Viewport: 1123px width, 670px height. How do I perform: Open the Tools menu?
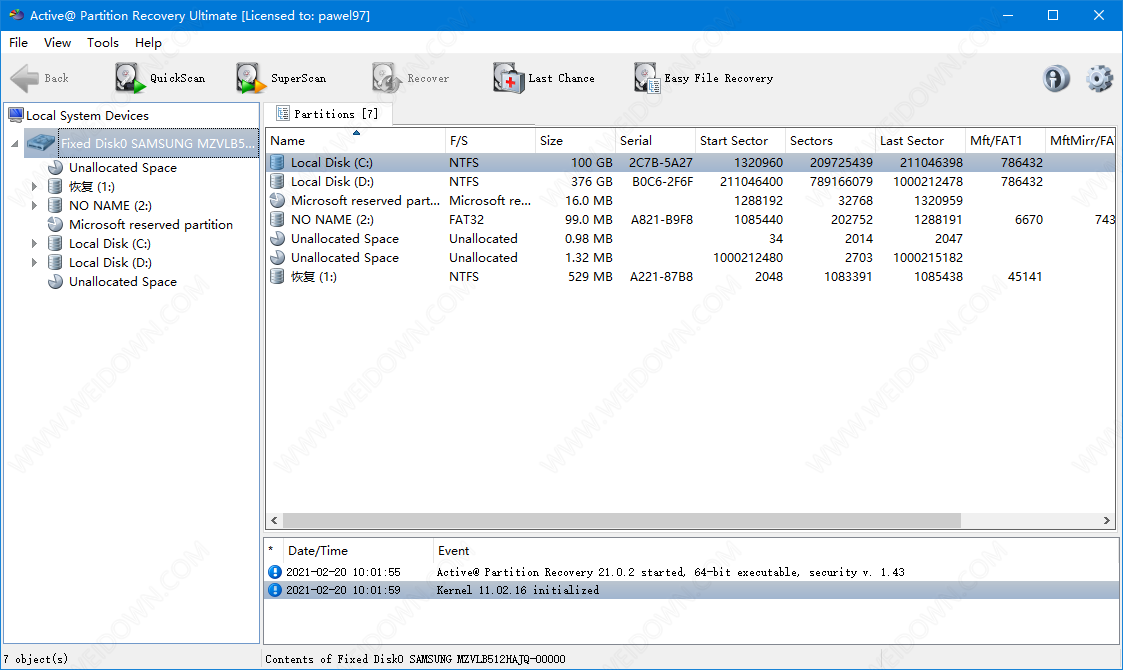[102, 42]
